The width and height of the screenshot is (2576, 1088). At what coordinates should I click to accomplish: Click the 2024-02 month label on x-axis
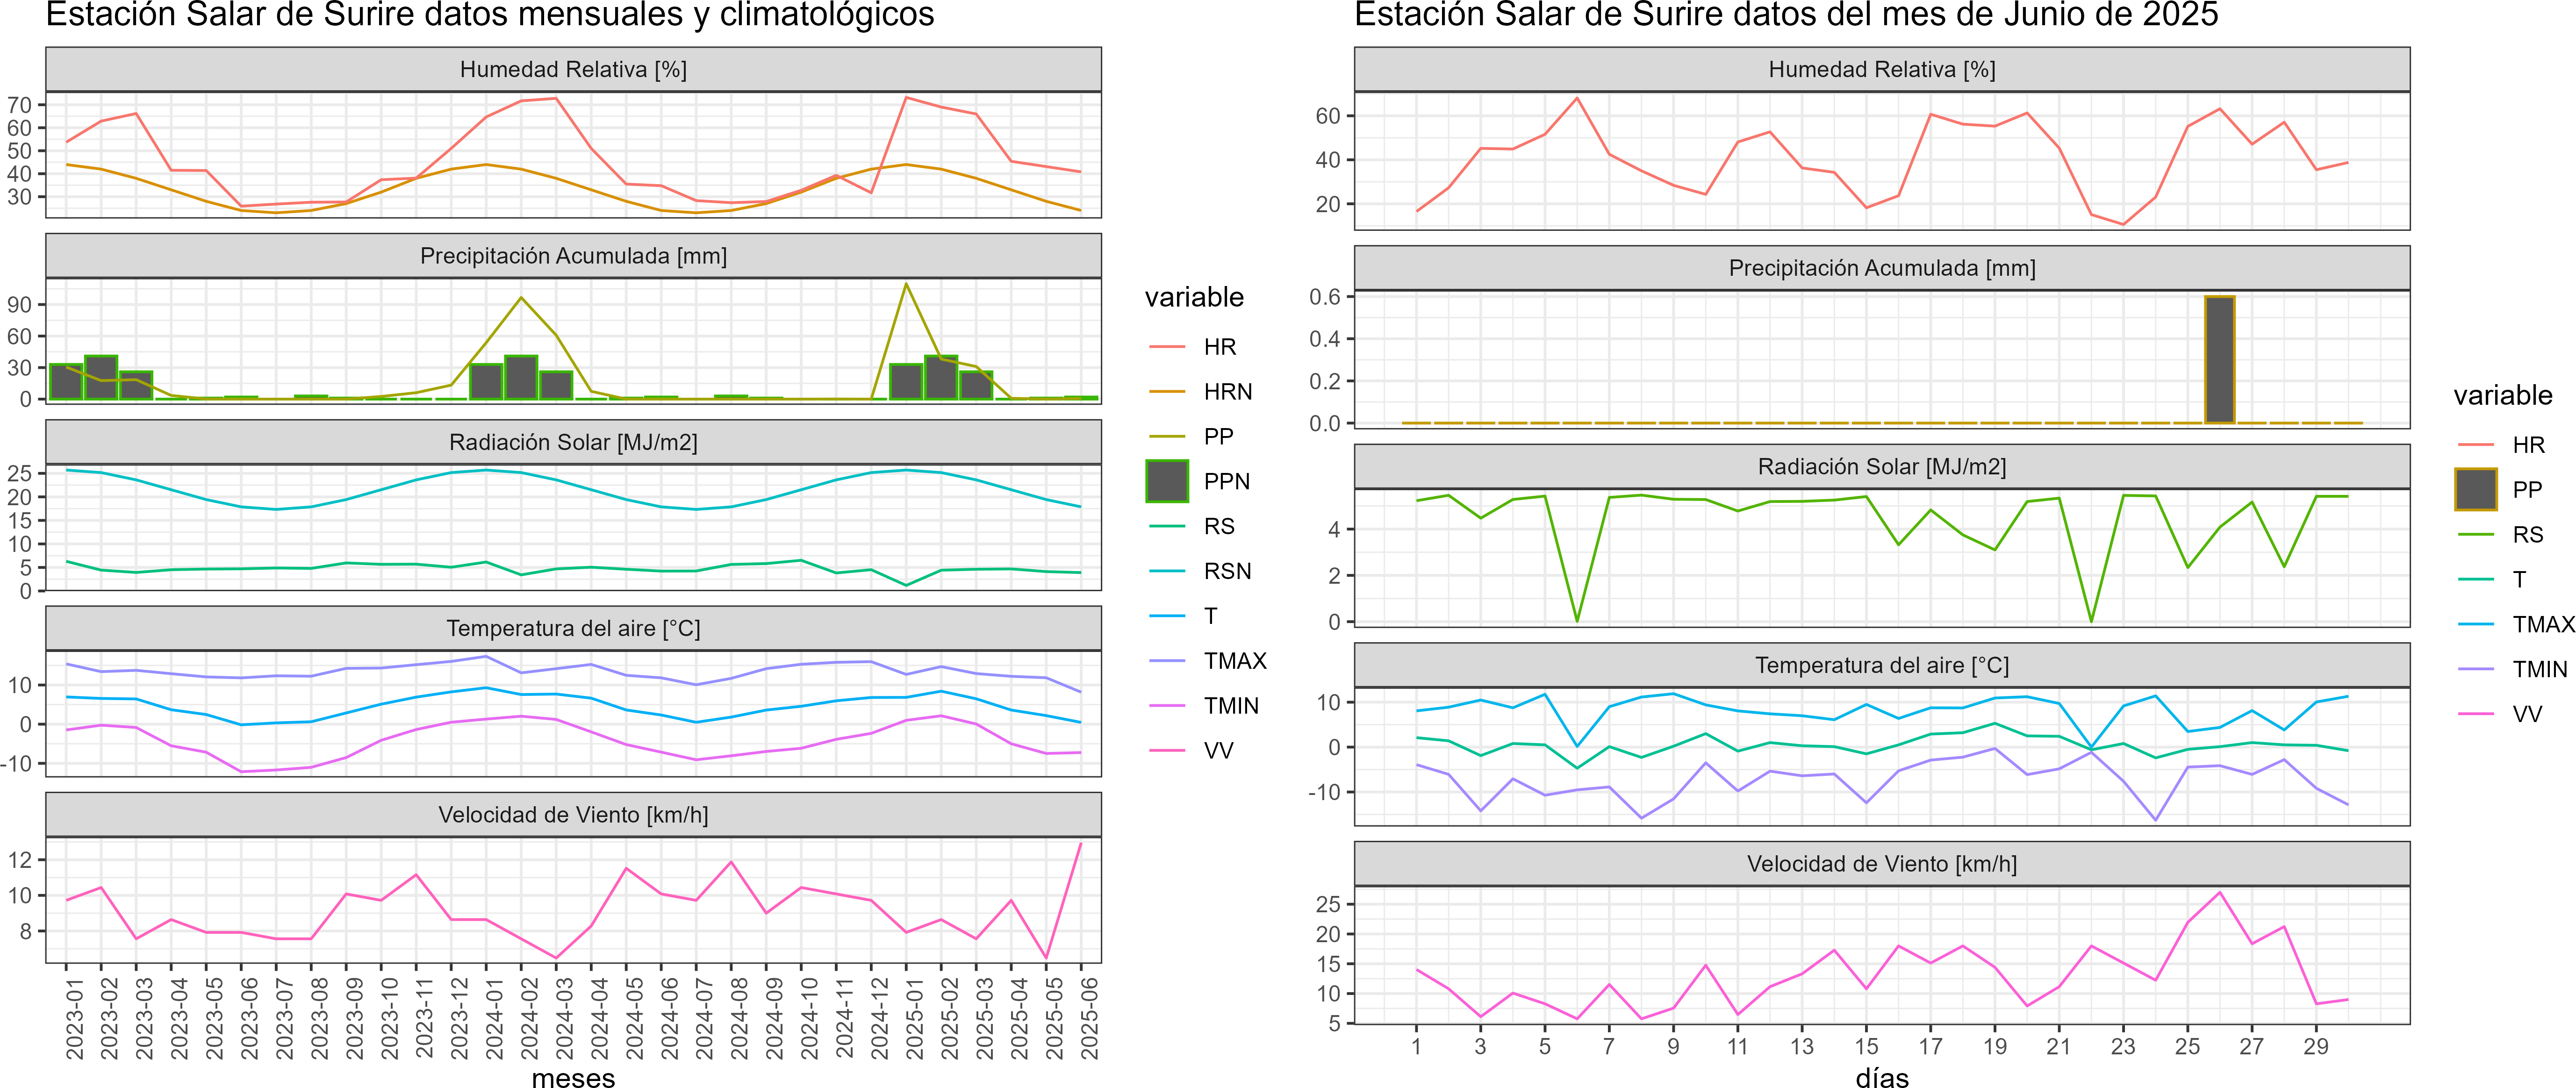pos(530,1018)
